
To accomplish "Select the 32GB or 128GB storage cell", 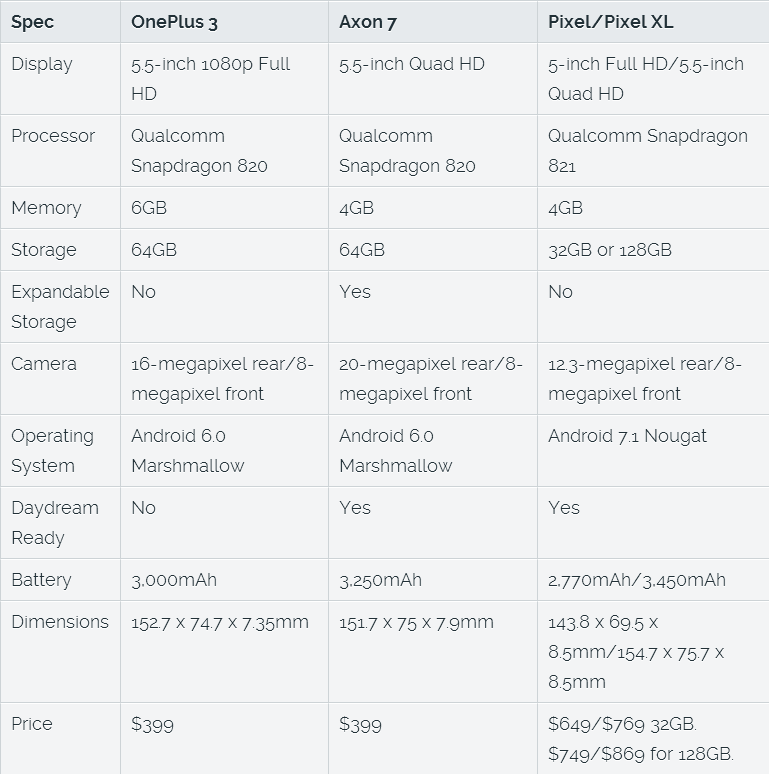I will 610,250.
